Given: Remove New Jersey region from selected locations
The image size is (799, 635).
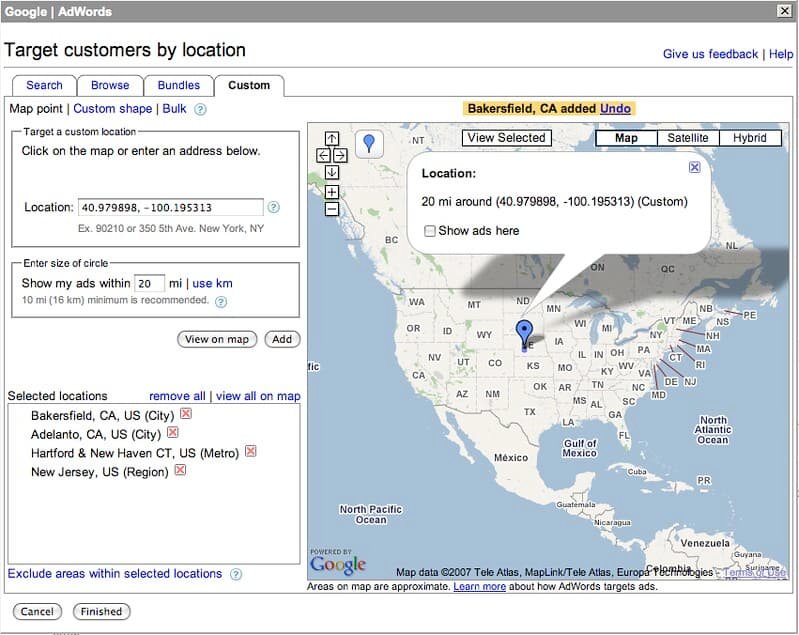Looking at the screenshot, I should coord(181,470).
